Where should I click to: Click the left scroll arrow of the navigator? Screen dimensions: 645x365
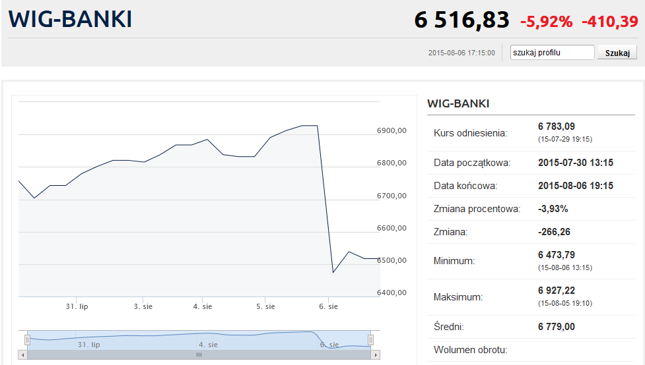tap(23, 355)
